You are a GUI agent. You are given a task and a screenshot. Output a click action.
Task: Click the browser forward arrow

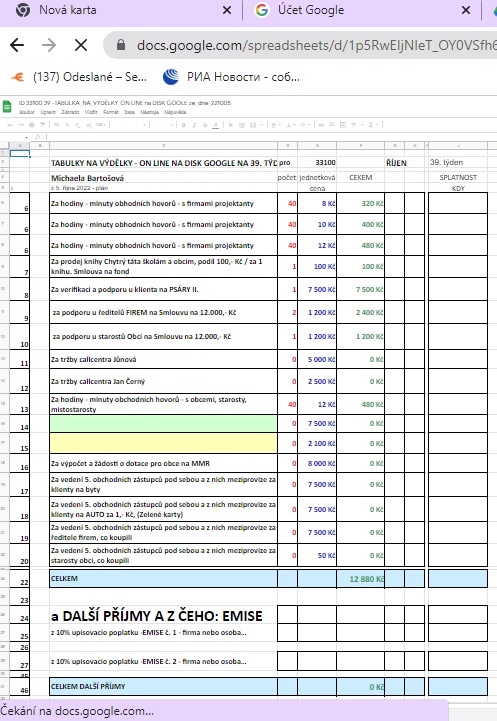point(49,45)
